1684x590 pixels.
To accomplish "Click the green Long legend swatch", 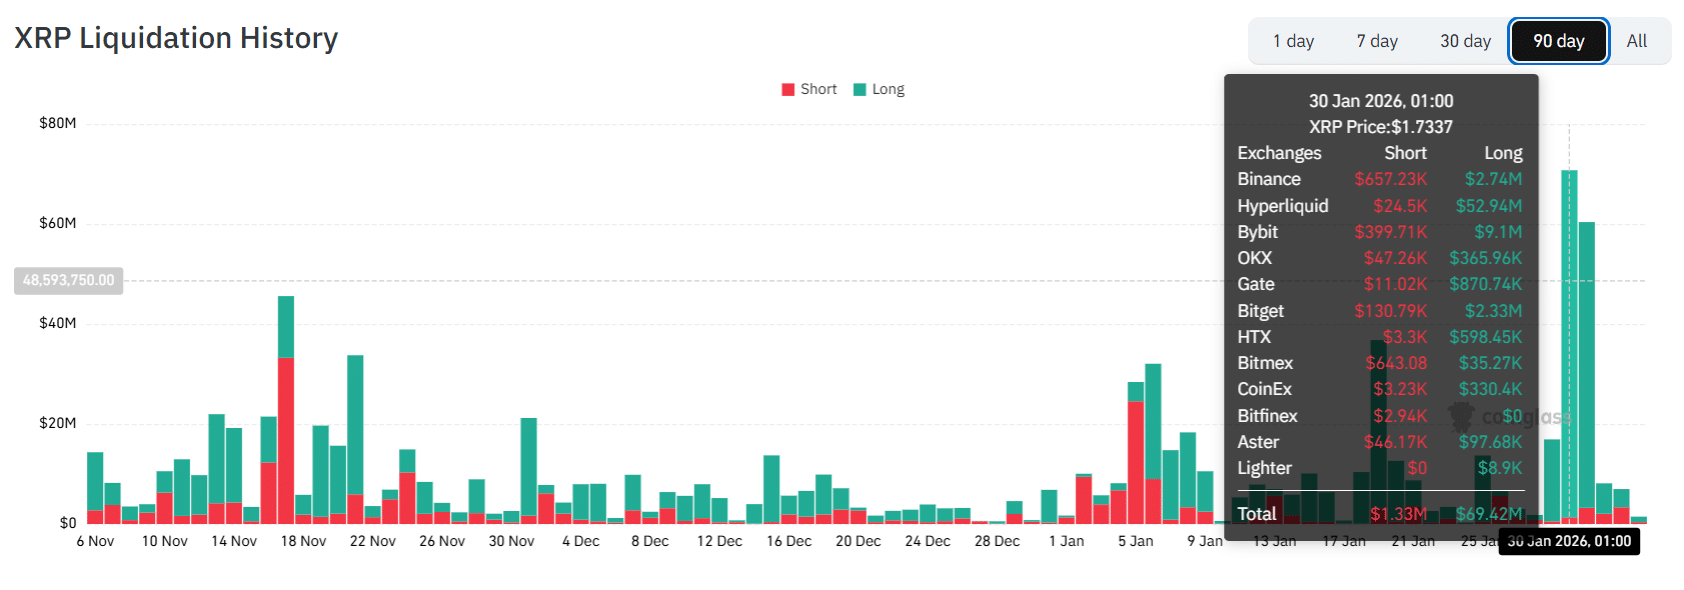I will point(859,89).
